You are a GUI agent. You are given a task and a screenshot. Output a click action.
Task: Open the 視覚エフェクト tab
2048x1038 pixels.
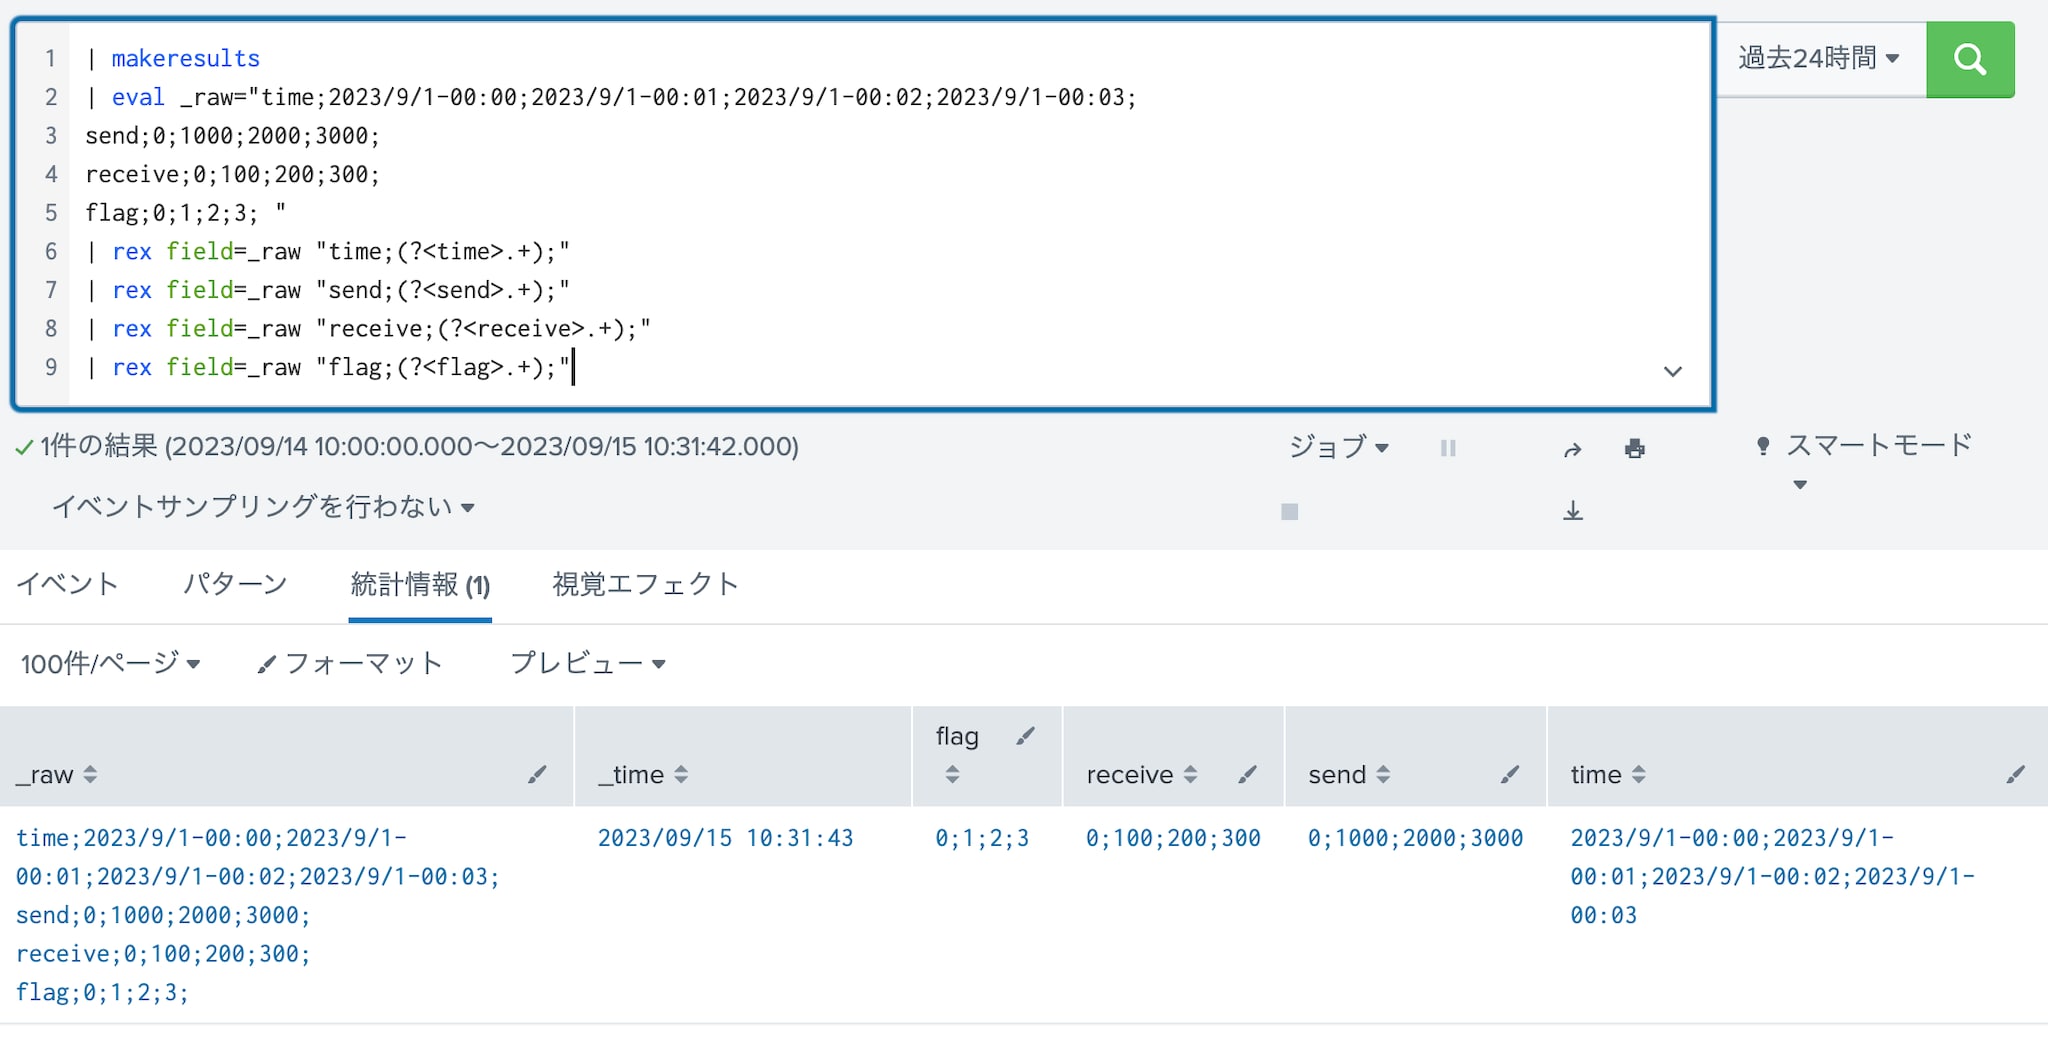646,584
